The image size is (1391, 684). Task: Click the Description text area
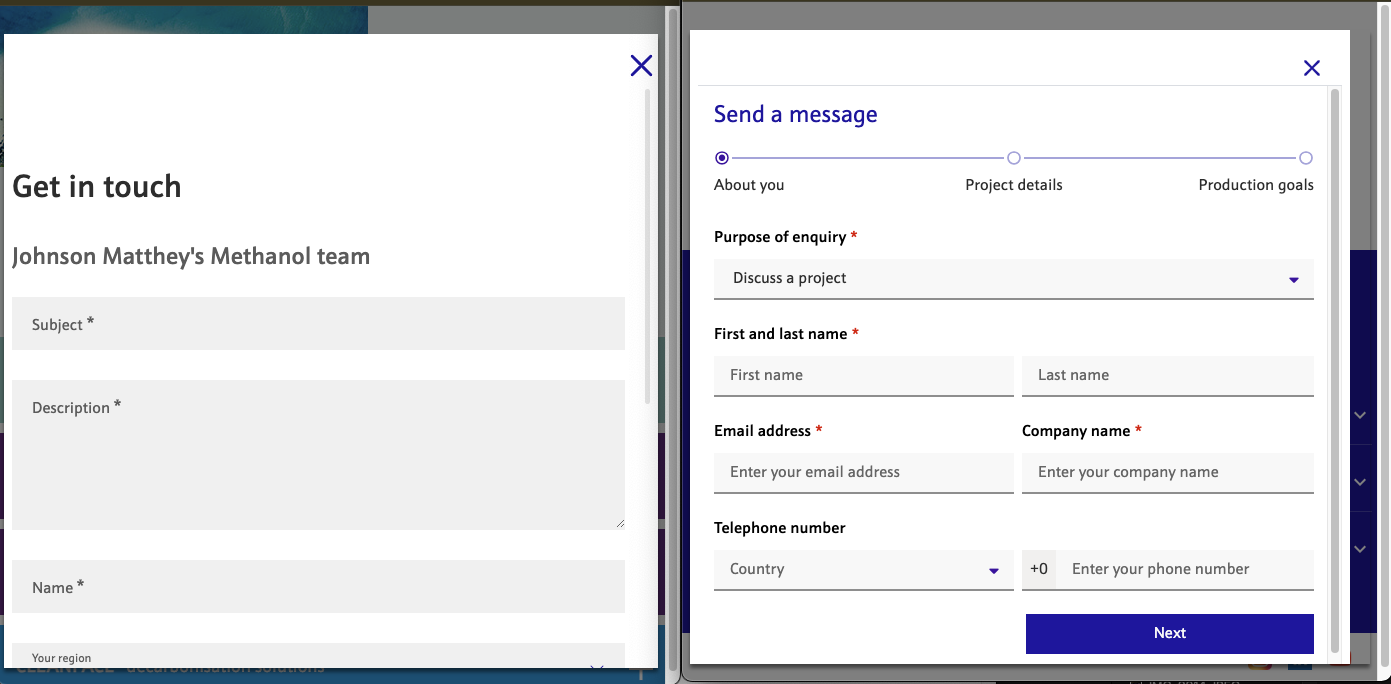coord(318,455)
